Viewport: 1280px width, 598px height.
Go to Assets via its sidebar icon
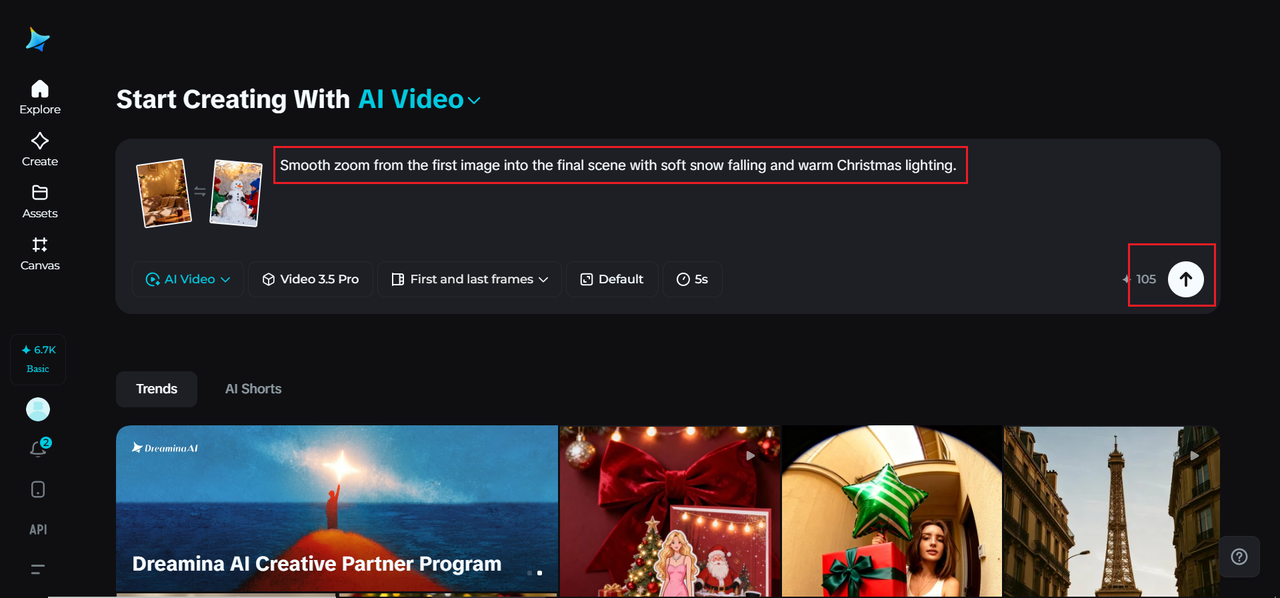(39, 200)
